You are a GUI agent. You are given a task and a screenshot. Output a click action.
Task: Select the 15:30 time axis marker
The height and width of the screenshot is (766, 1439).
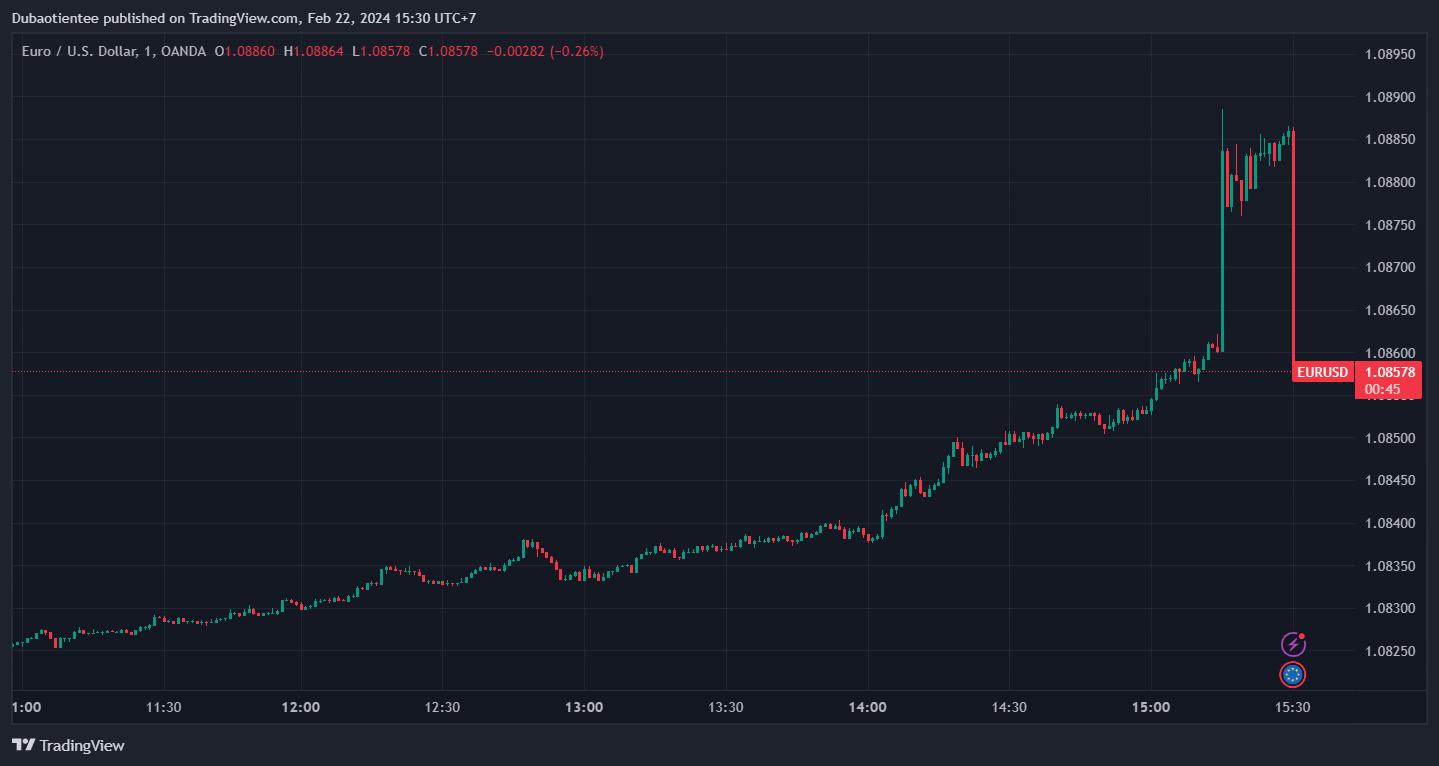click(x=1292, y=707)
